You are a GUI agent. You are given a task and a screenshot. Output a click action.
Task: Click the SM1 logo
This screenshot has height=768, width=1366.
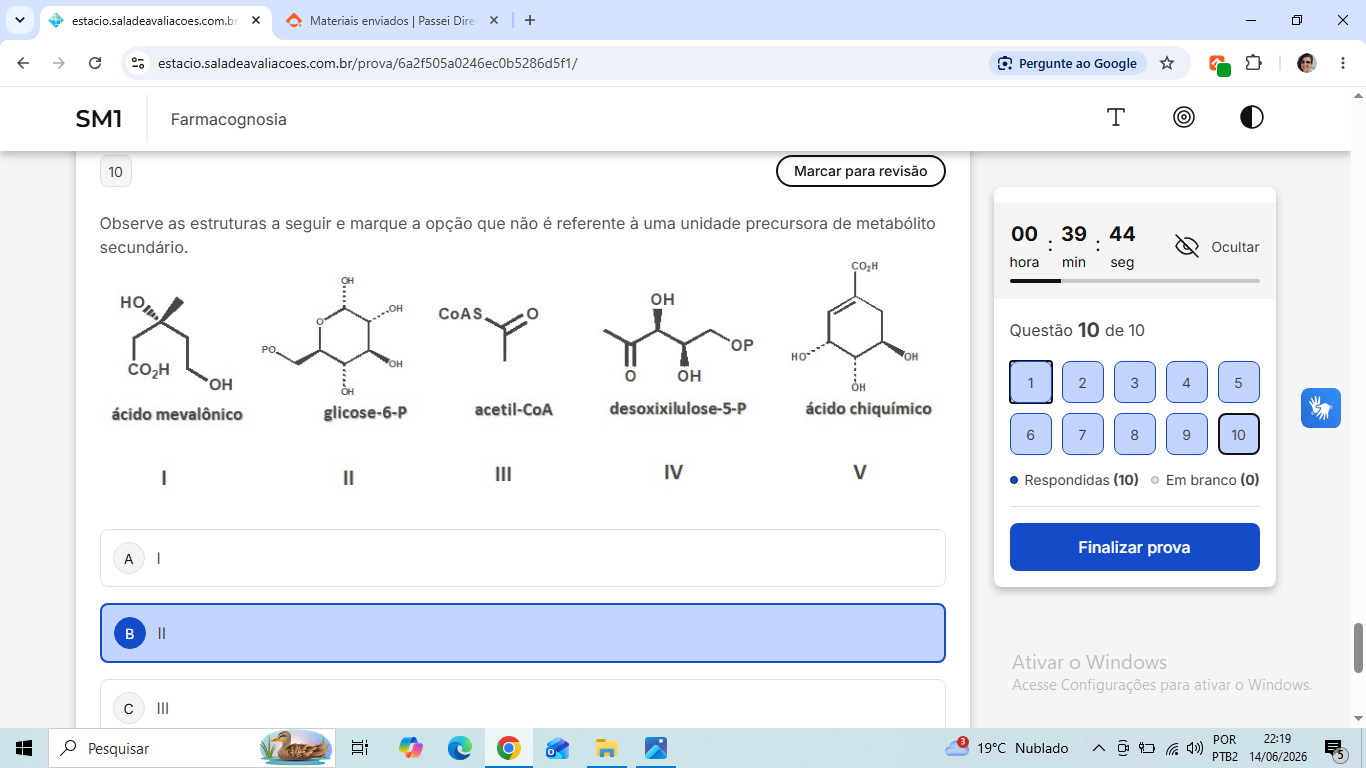pos(99,119)
